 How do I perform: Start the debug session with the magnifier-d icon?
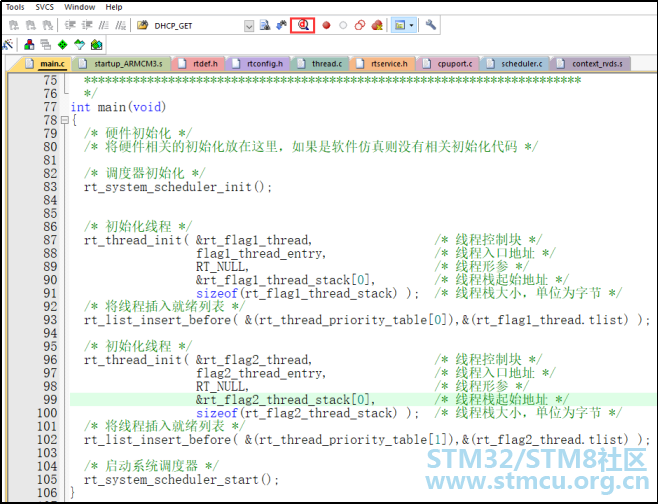(303, 25)
